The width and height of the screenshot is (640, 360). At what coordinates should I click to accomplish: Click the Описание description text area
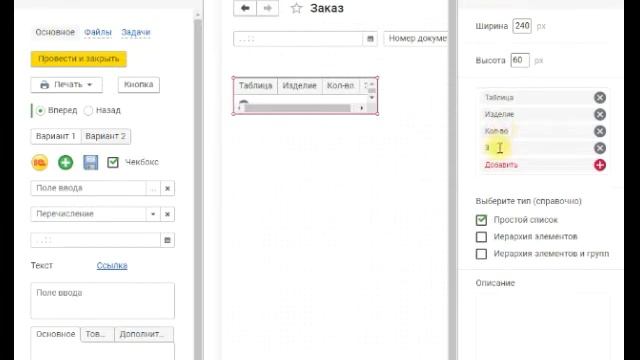tap(543, 327)
